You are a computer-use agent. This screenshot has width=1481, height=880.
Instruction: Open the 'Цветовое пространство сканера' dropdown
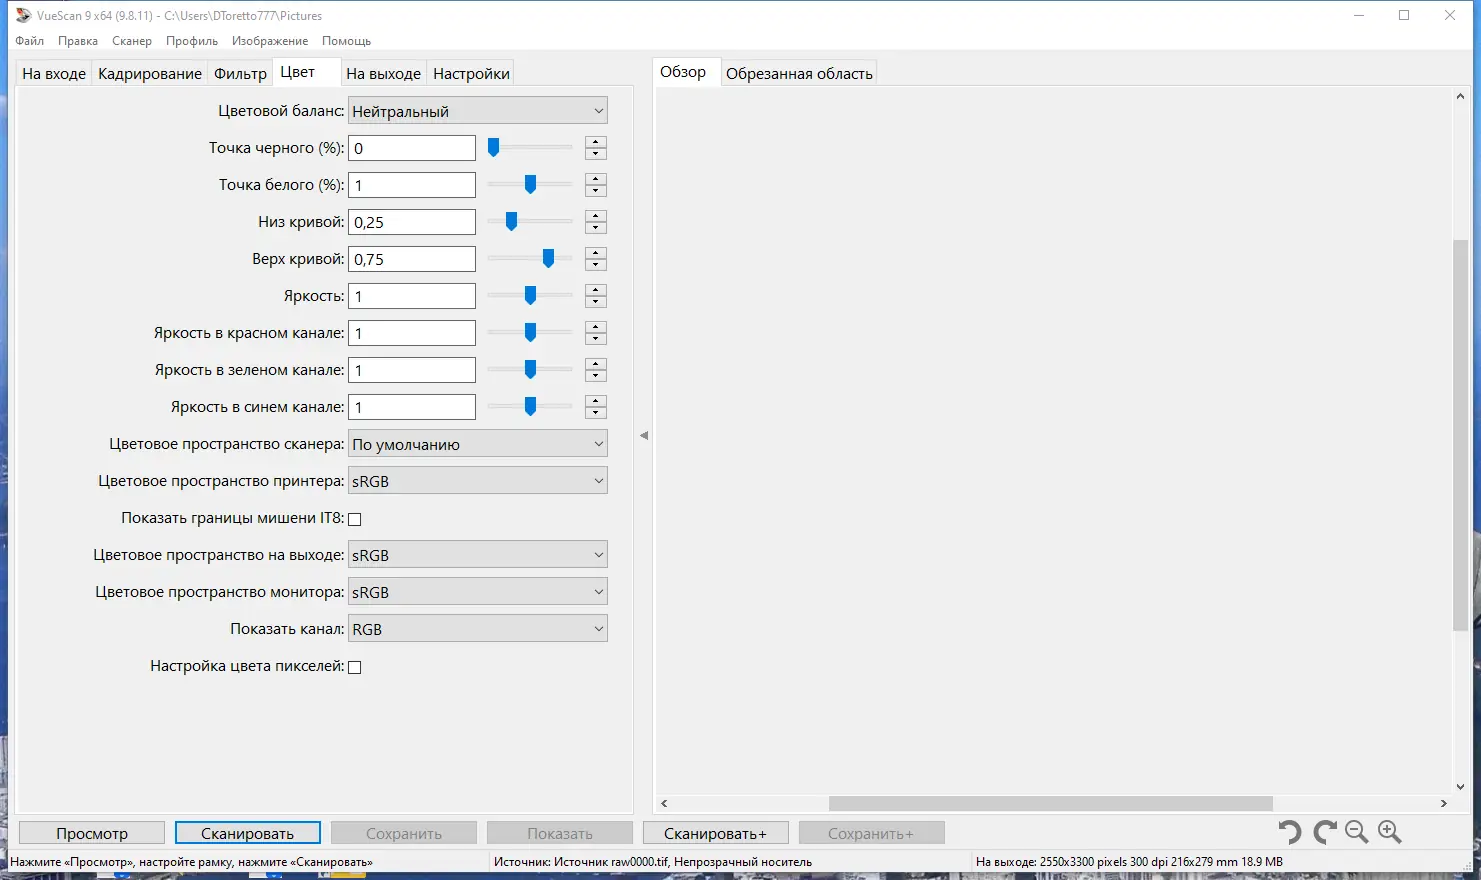(478, 444)
